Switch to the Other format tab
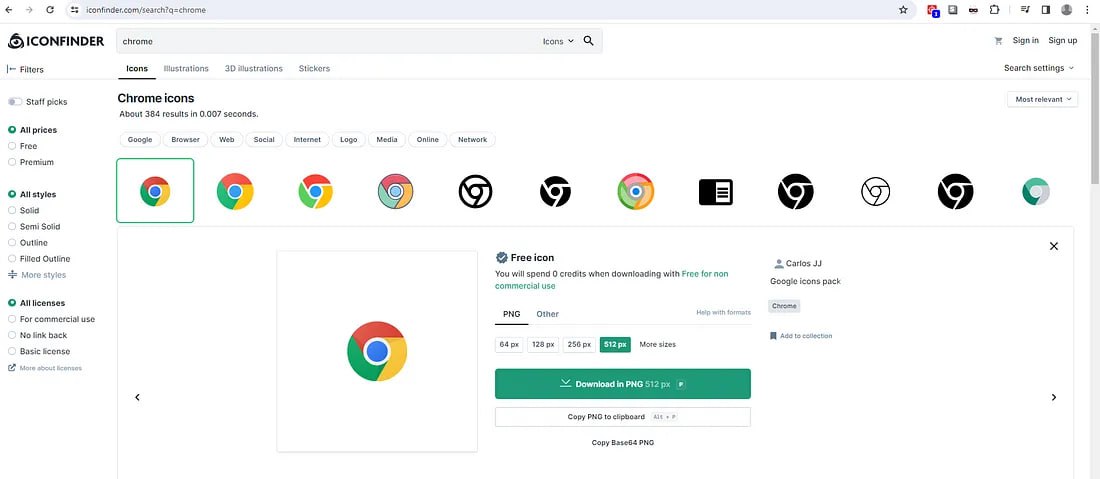The image size is (1100, 479). point(547,313)
